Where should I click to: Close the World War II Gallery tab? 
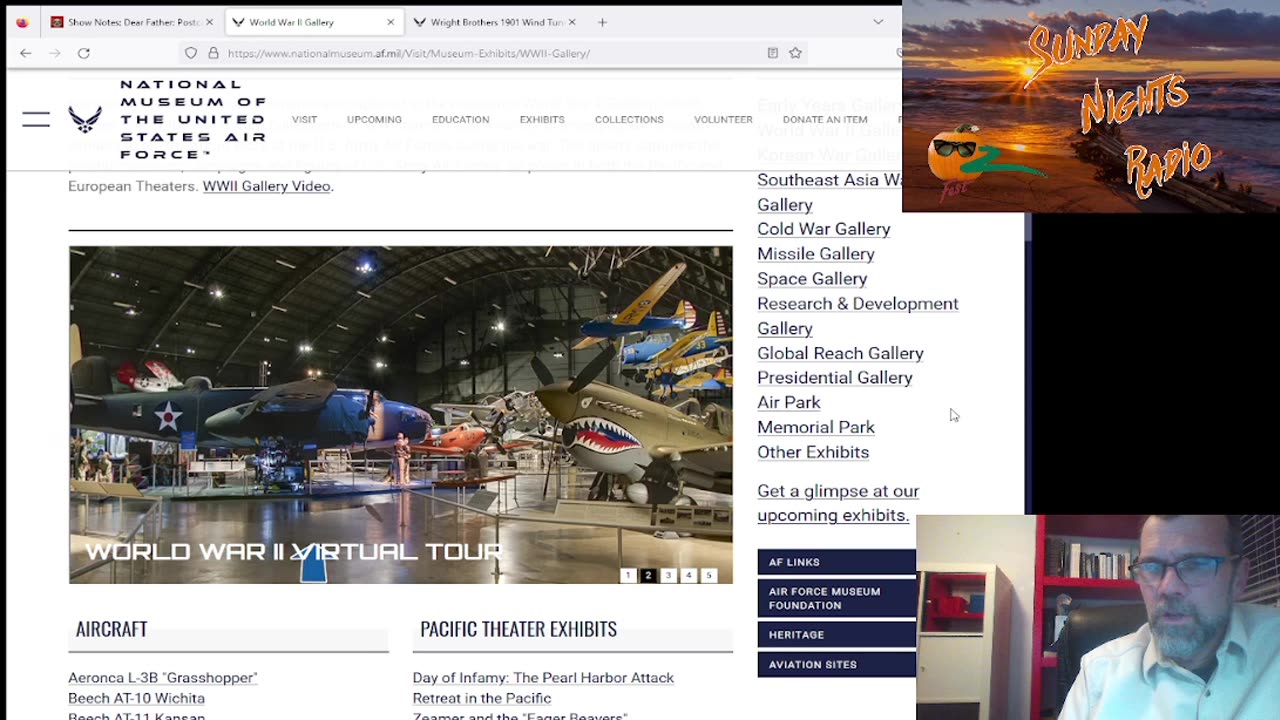[390, 22]
